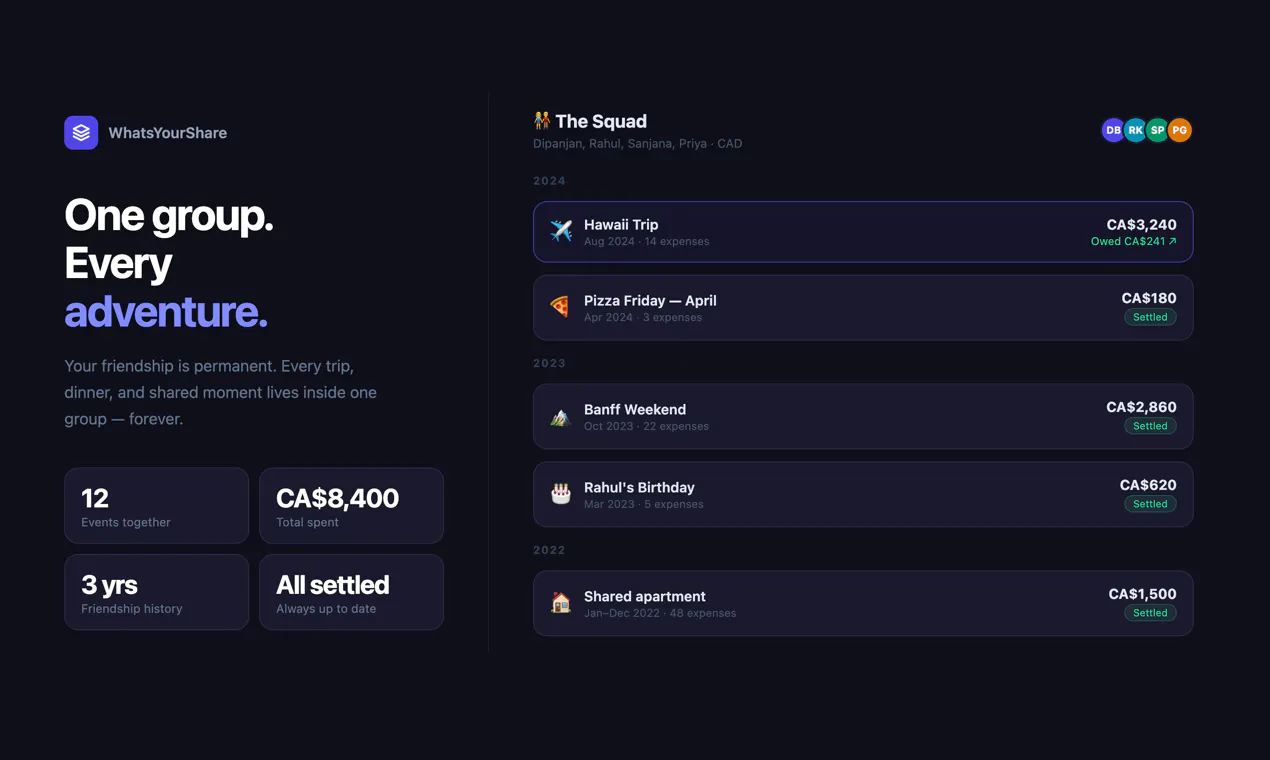Click the mountain icon for Banff Weekend
The height and width of the screenshot is (760, 1270).
561,416
